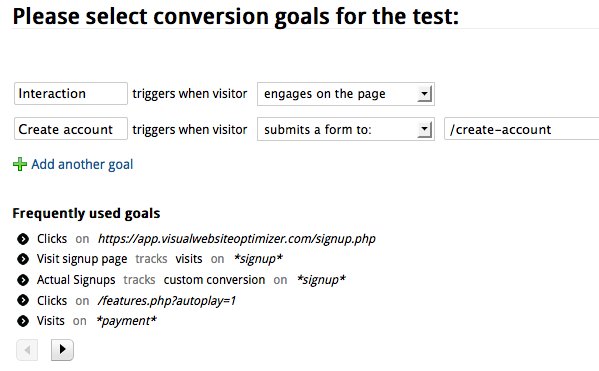Select the /features.php?autoplay=1 goal
Image resolution: width=599 pixels, height=371 pixels.
[x=136, y=301]
